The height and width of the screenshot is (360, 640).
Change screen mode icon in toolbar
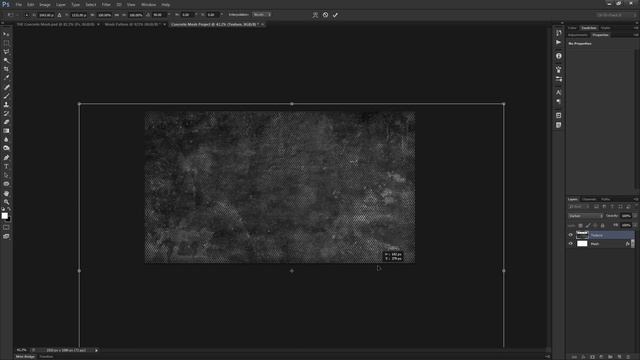[x=6, y=236]
